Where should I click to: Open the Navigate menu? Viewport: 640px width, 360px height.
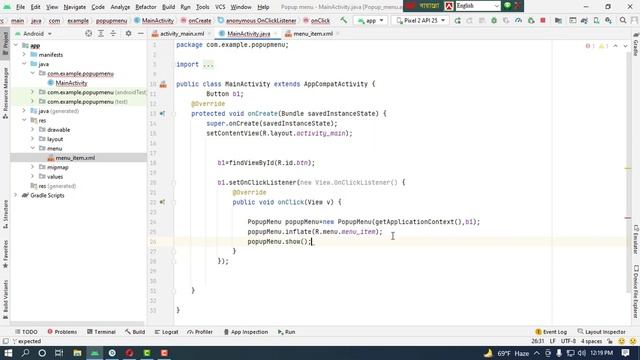click(75, 7)
